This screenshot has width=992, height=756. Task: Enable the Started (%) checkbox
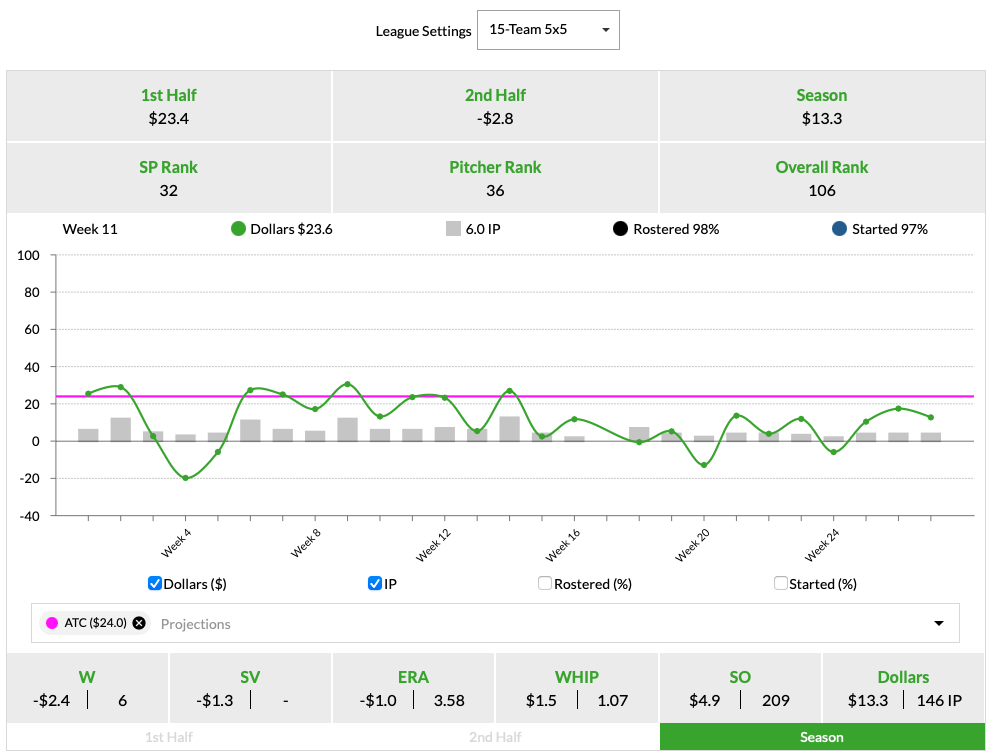[x=781, y=583]
